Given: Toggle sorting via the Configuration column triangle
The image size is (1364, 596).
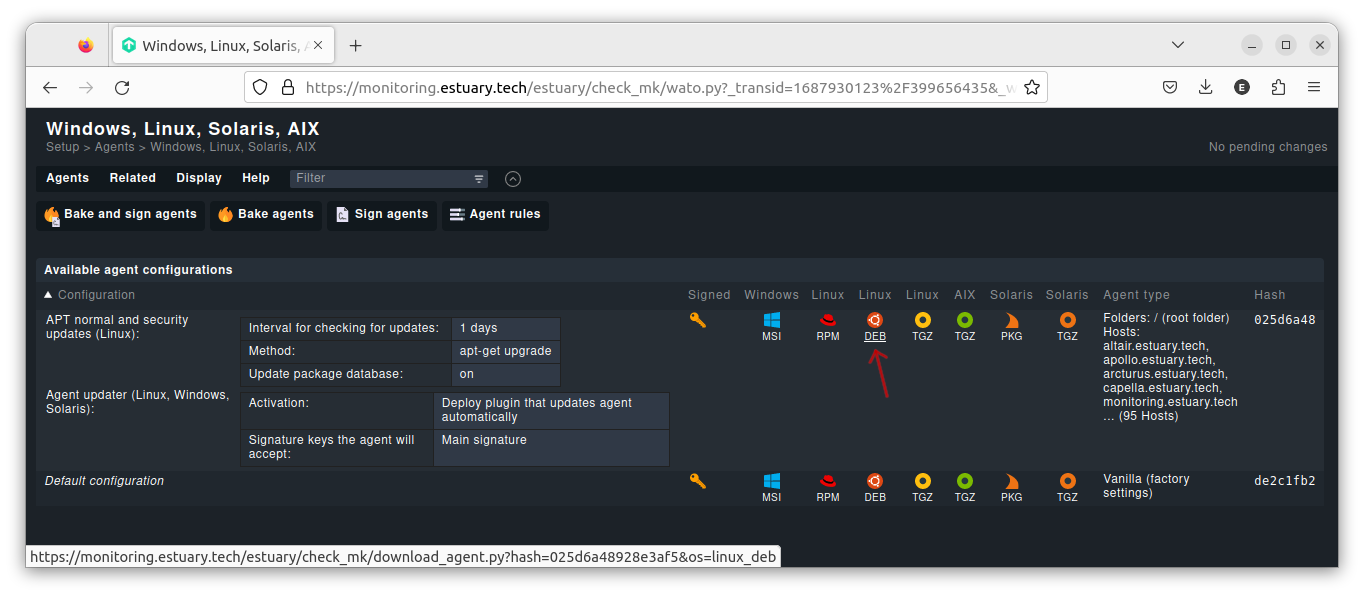Looking at the screenshot, I should tap(48, 294).
